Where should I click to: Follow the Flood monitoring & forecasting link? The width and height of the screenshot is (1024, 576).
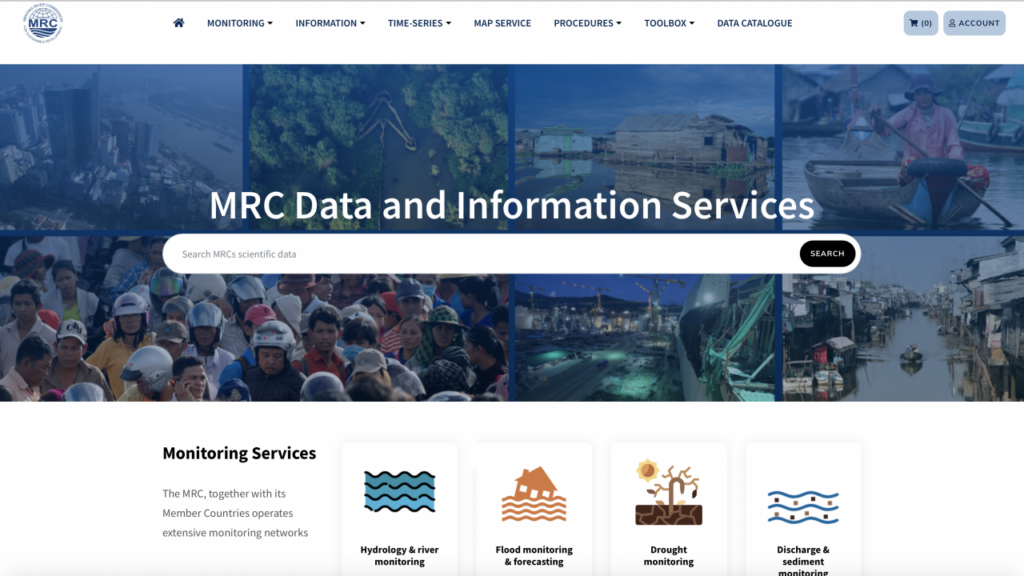click(534, 556)
